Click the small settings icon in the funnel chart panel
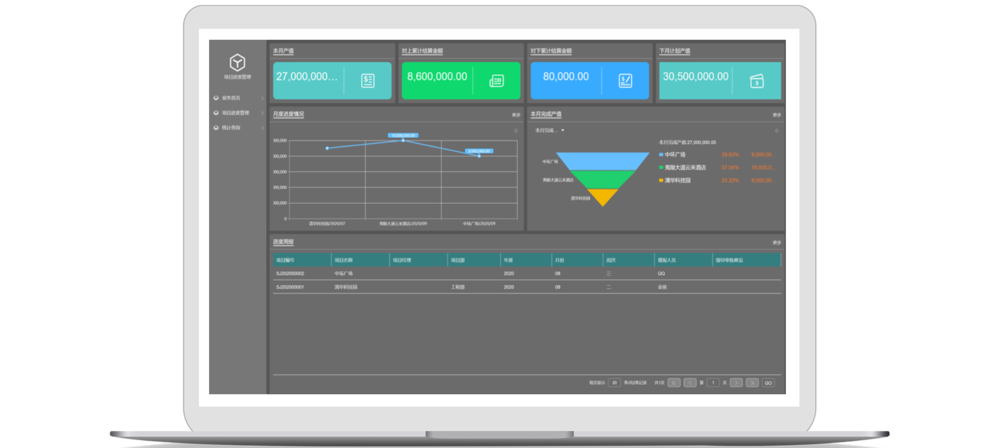Image resolution: width=1000 pixels, height=448 pixels. tap(776, 130)
